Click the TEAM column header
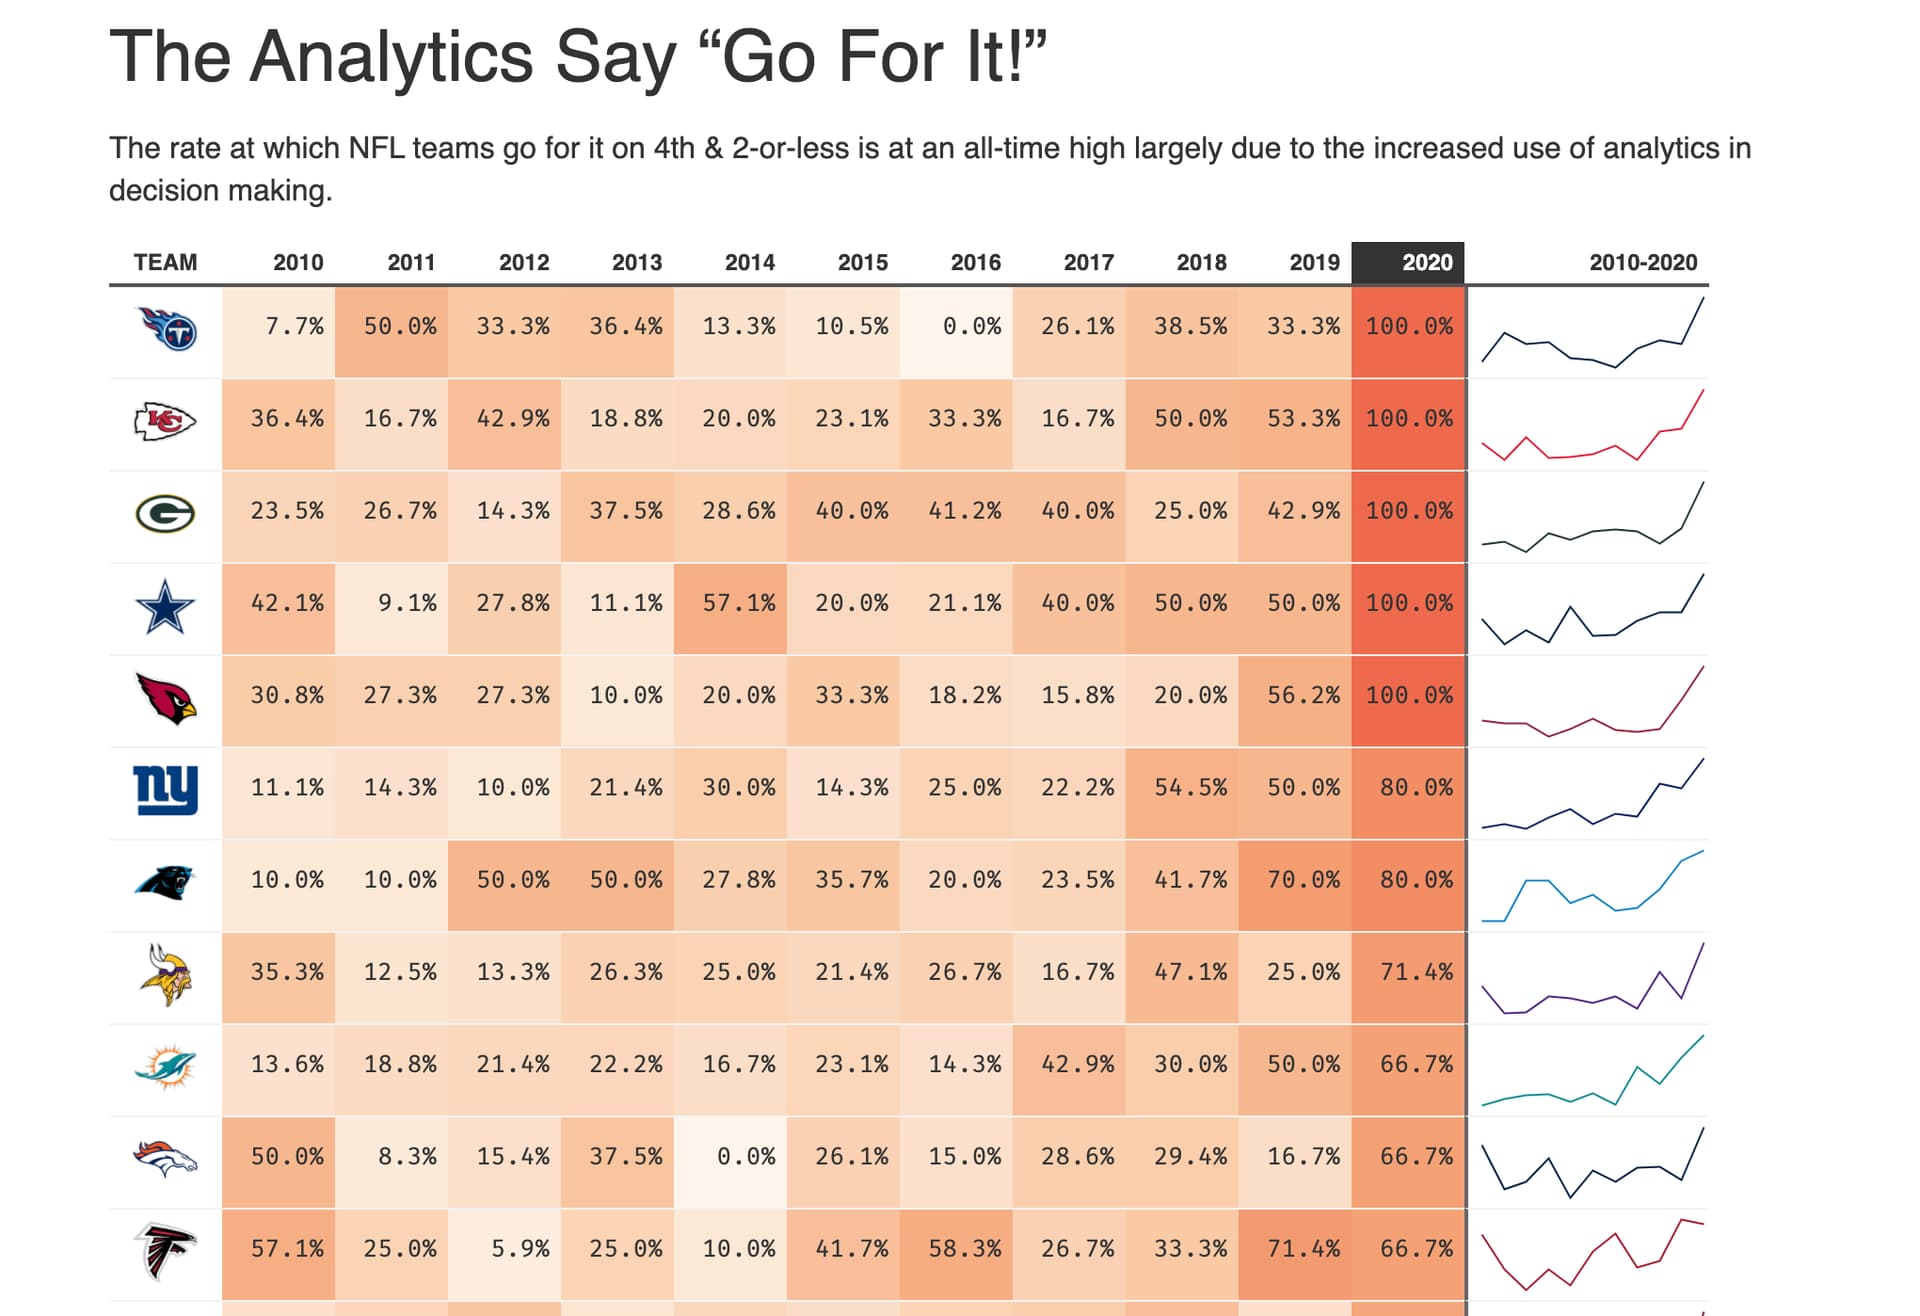The height and width of the screenshot is (1316, 1920). coord(166,263)
